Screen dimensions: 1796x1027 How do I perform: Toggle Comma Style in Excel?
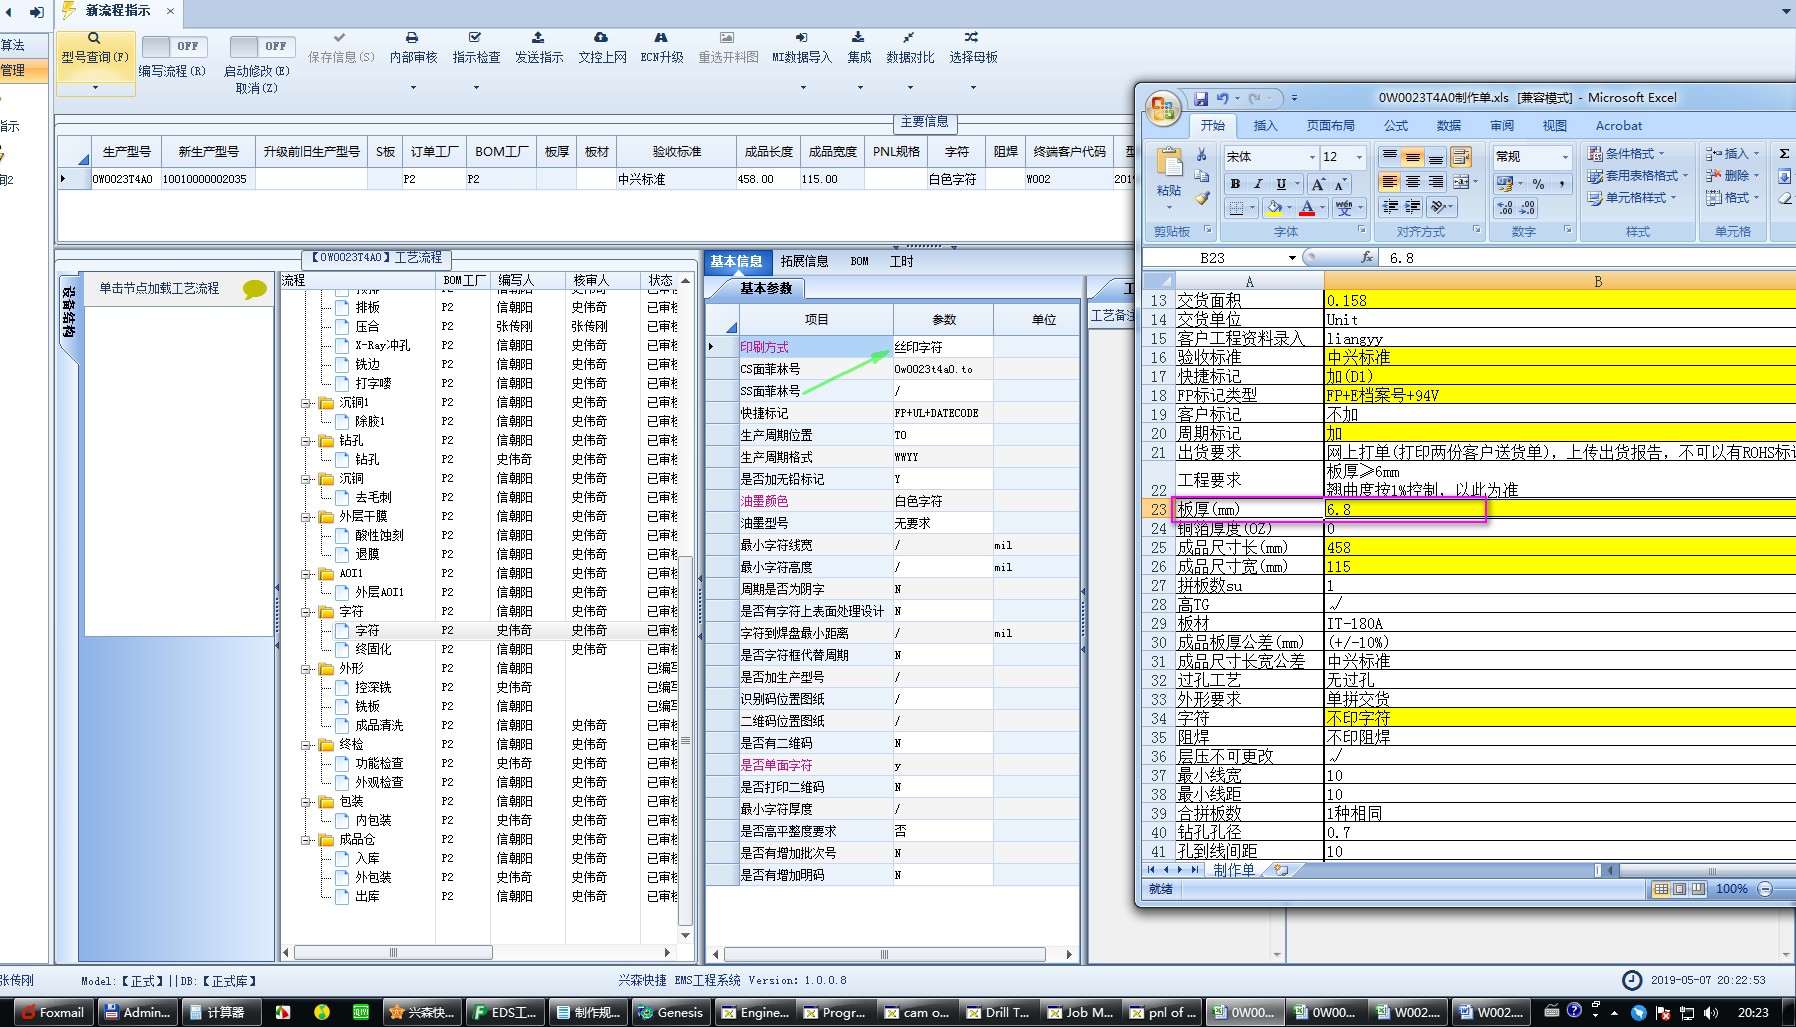coord(1561,184)
